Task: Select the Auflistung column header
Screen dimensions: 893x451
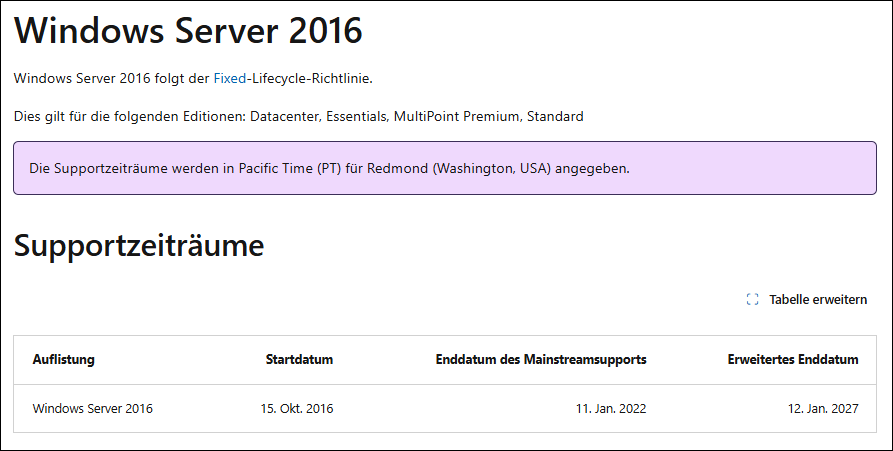Action: (63, 359)
